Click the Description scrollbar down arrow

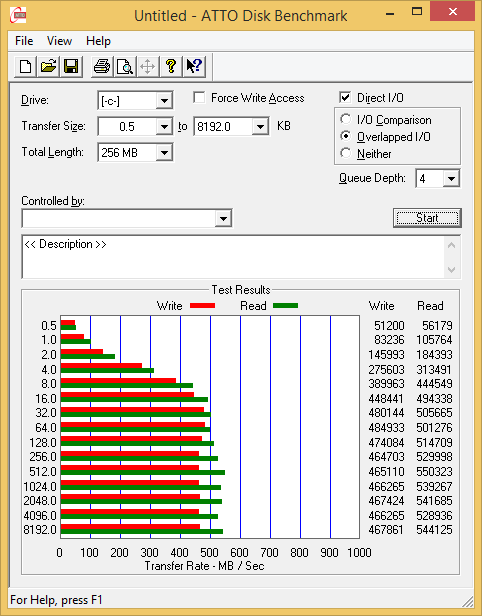[x=452, y=270]
